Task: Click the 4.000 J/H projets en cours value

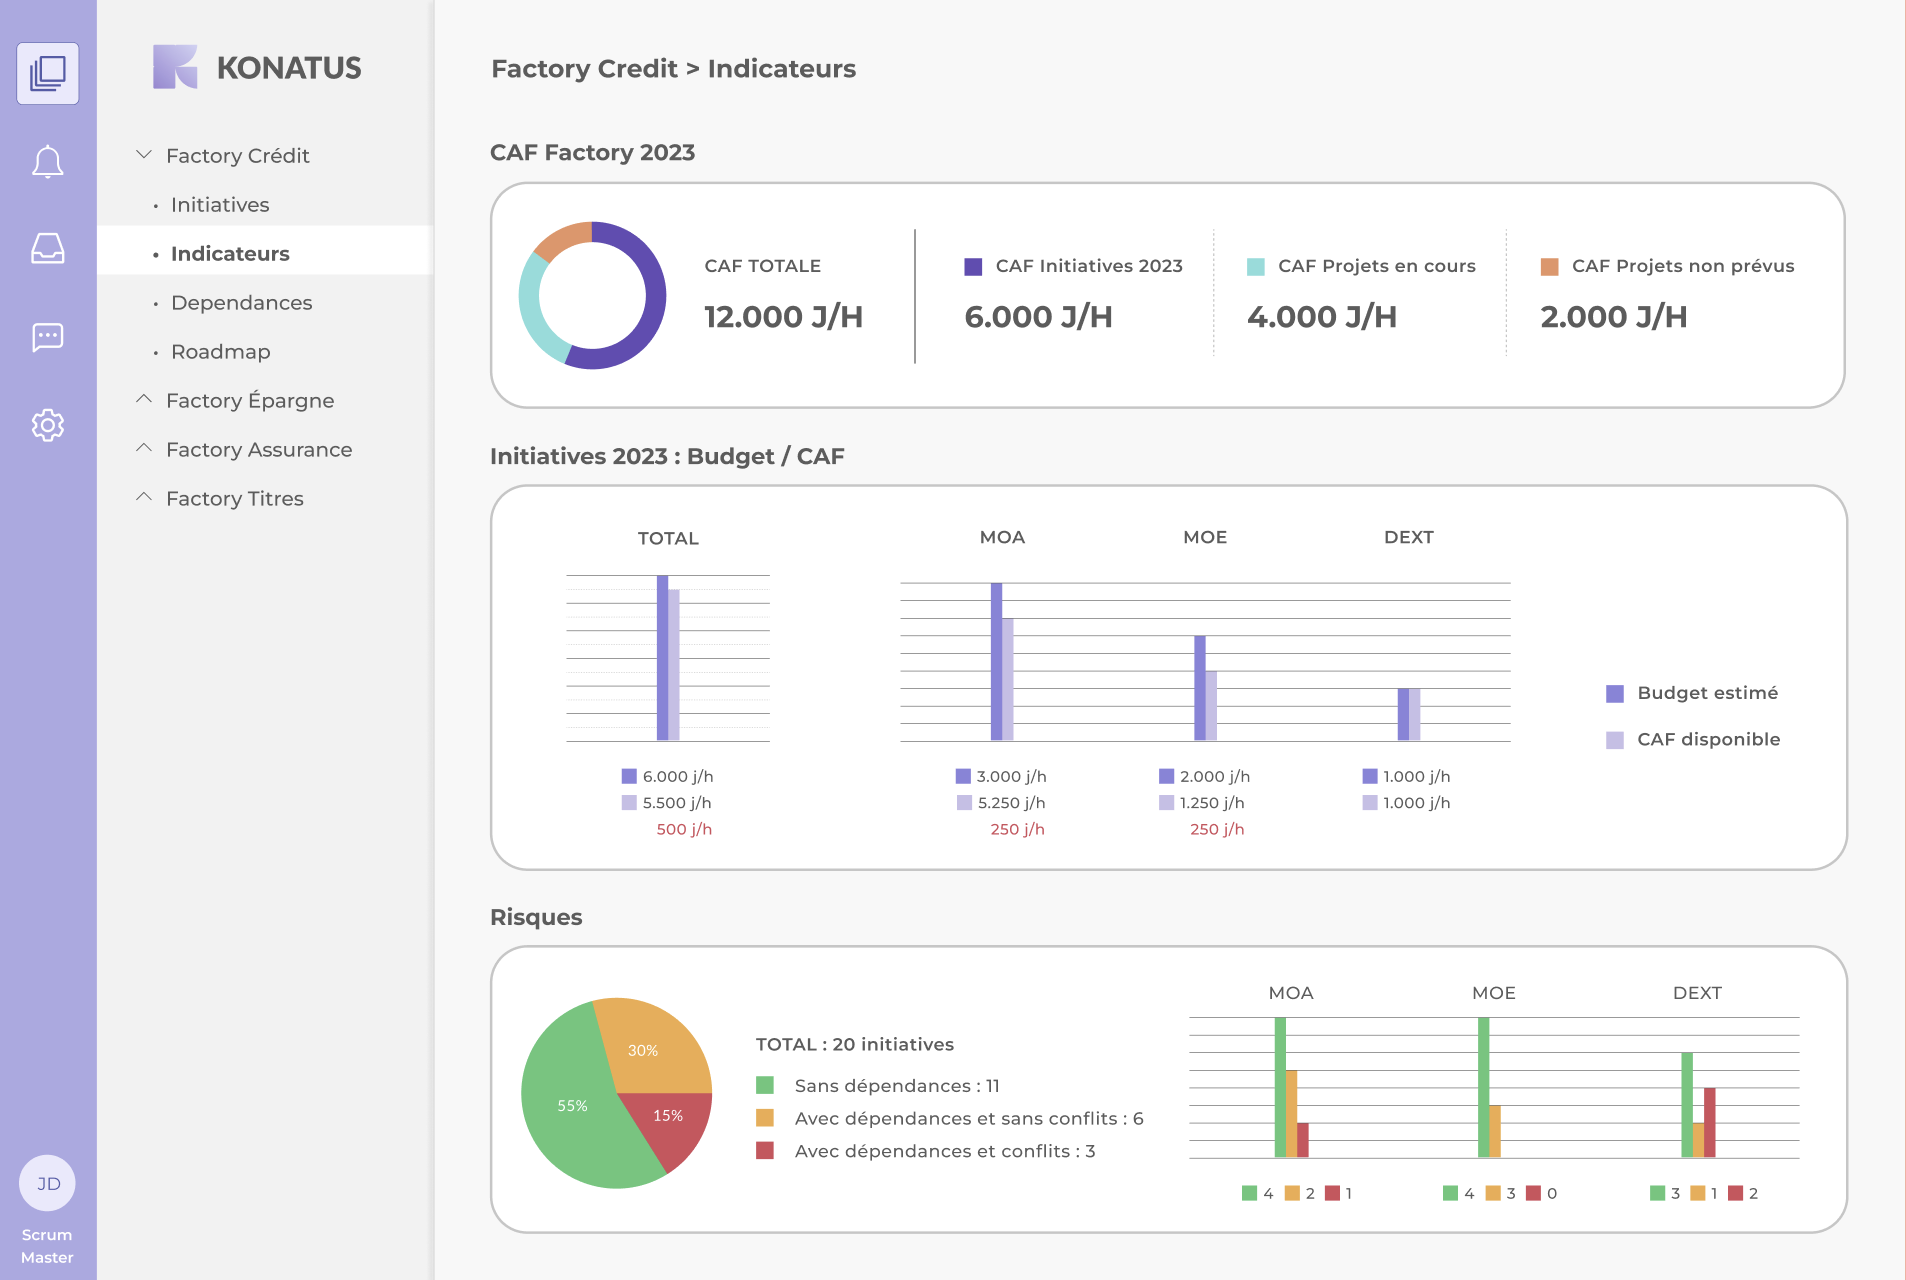Action: coord(1322,317)
